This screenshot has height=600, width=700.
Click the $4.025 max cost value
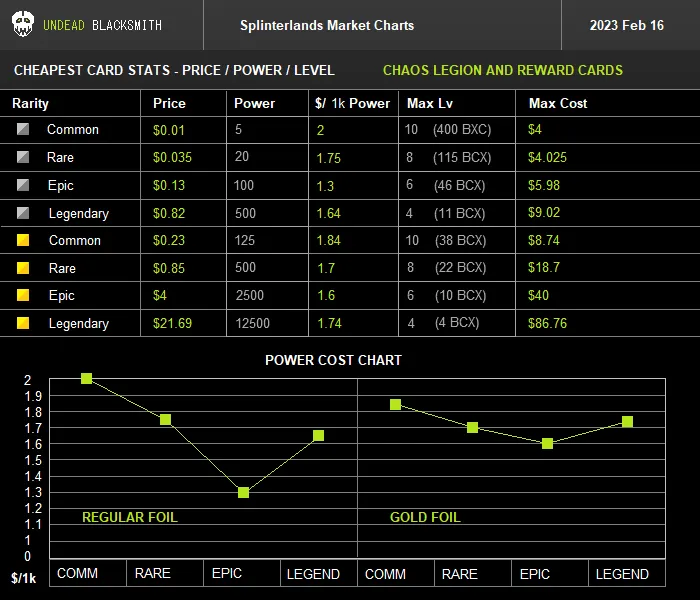pos(547,157)
